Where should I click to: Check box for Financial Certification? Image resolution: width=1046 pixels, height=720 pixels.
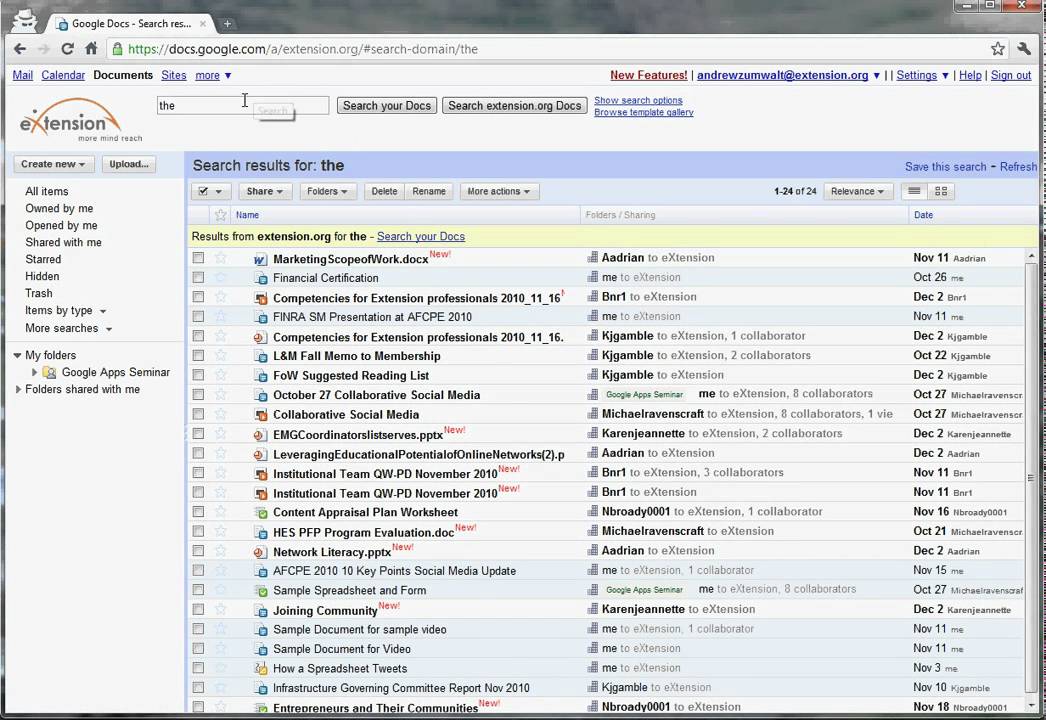pyautogui.click(x=198, y=277)
